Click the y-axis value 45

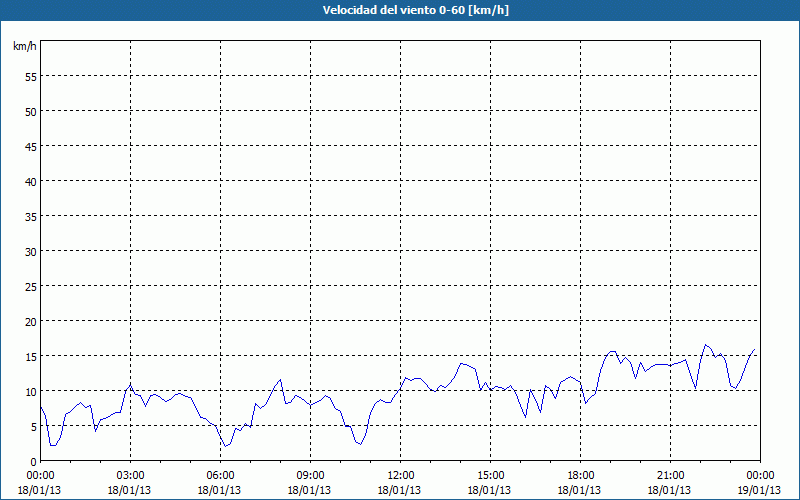click(31, 147)
